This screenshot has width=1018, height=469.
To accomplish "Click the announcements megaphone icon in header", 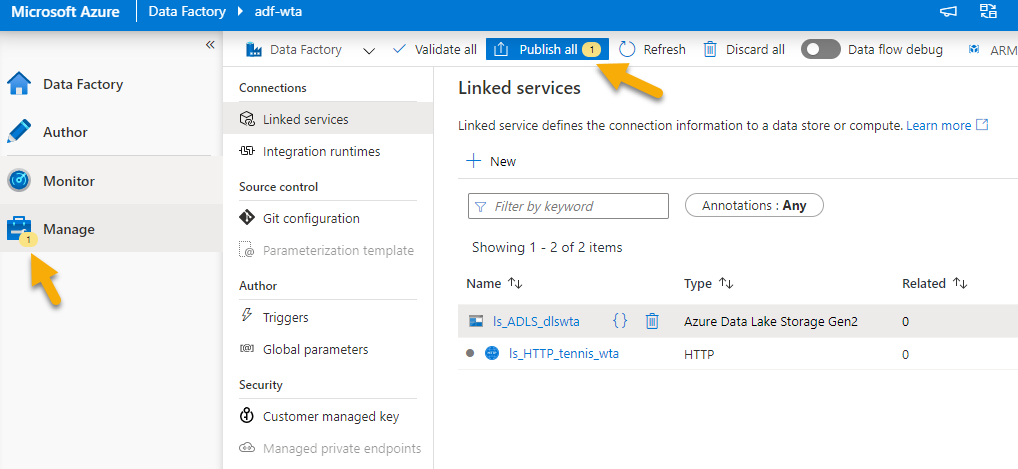I will [x=948, y=12].
